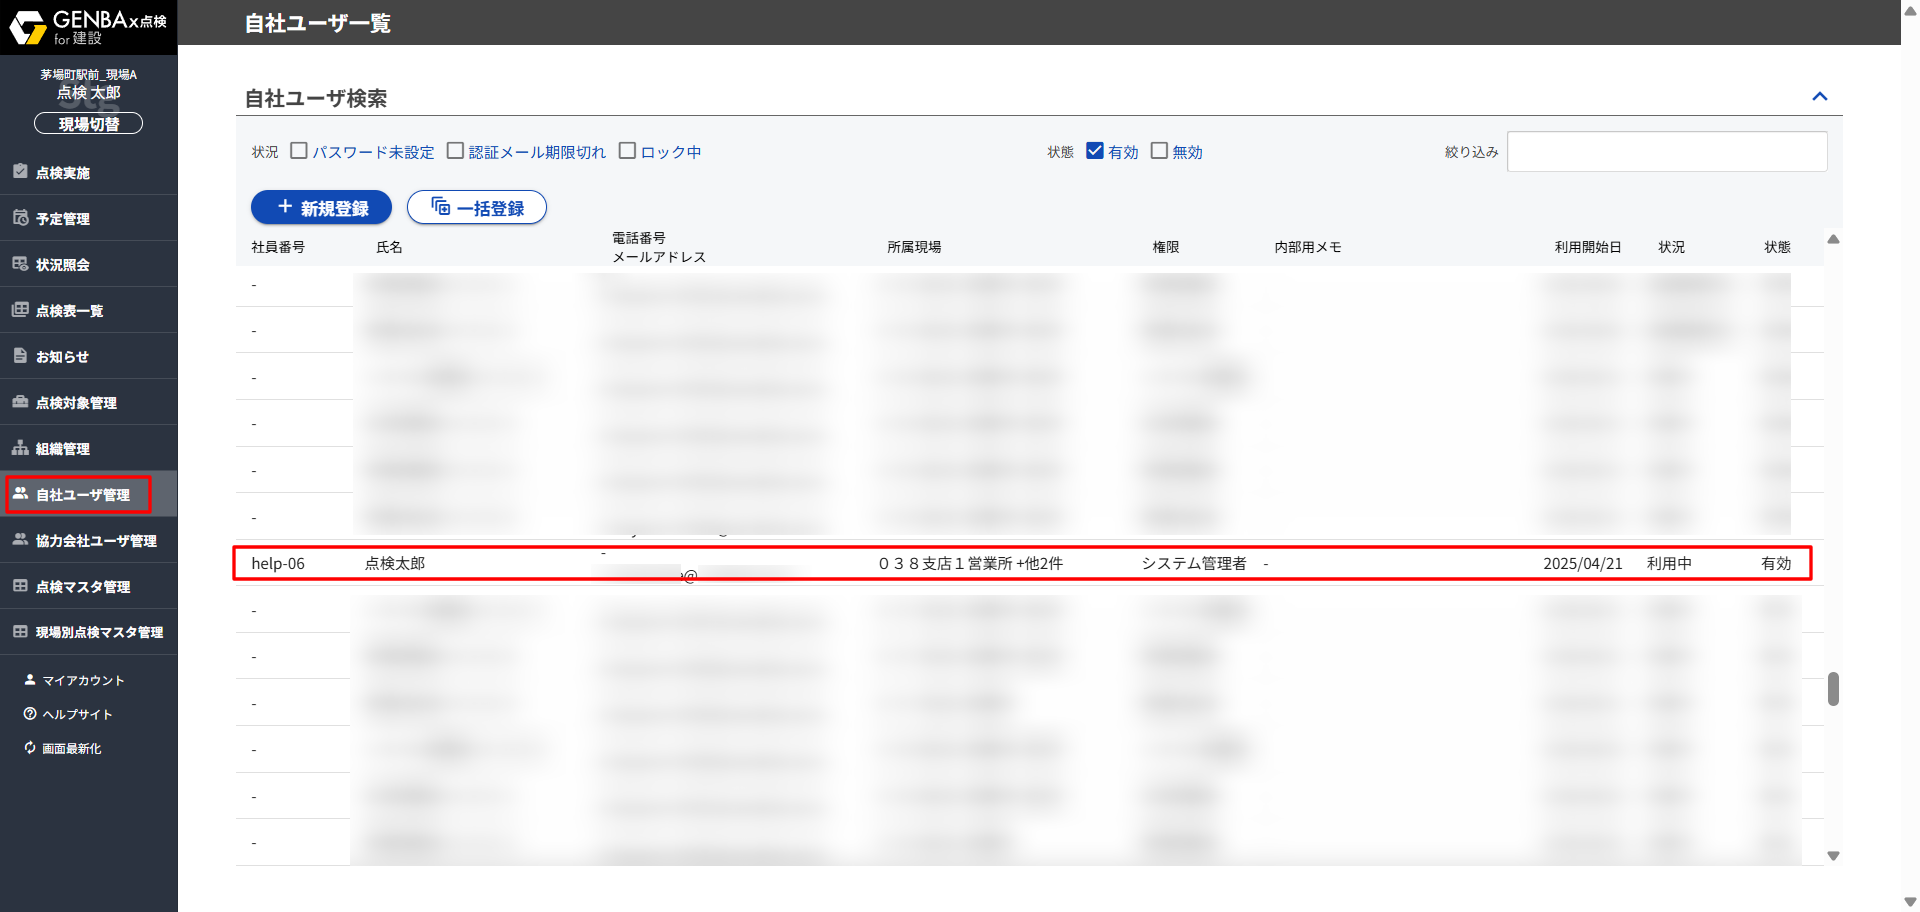Click the ヘルプサイト question mark icon
The image size is (1920, 912).
[x=30, y=714]
